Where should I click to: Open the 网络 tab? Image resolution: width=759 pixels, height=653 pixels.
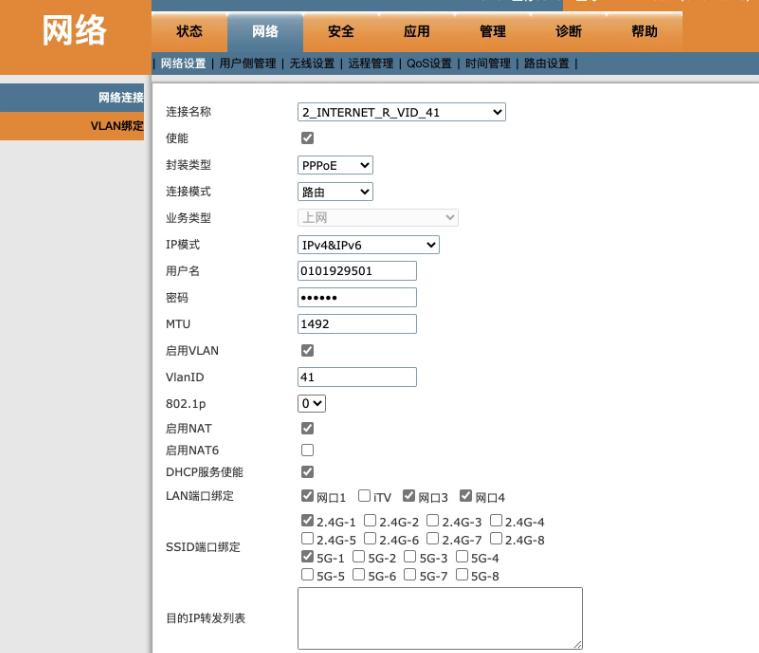click(265, 32)
